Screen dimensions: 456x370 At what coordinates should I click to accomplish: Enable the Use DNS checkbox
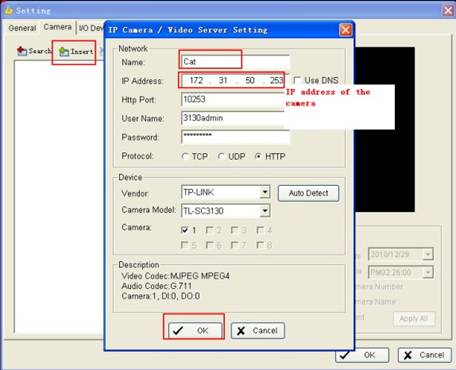click(297, 80)
